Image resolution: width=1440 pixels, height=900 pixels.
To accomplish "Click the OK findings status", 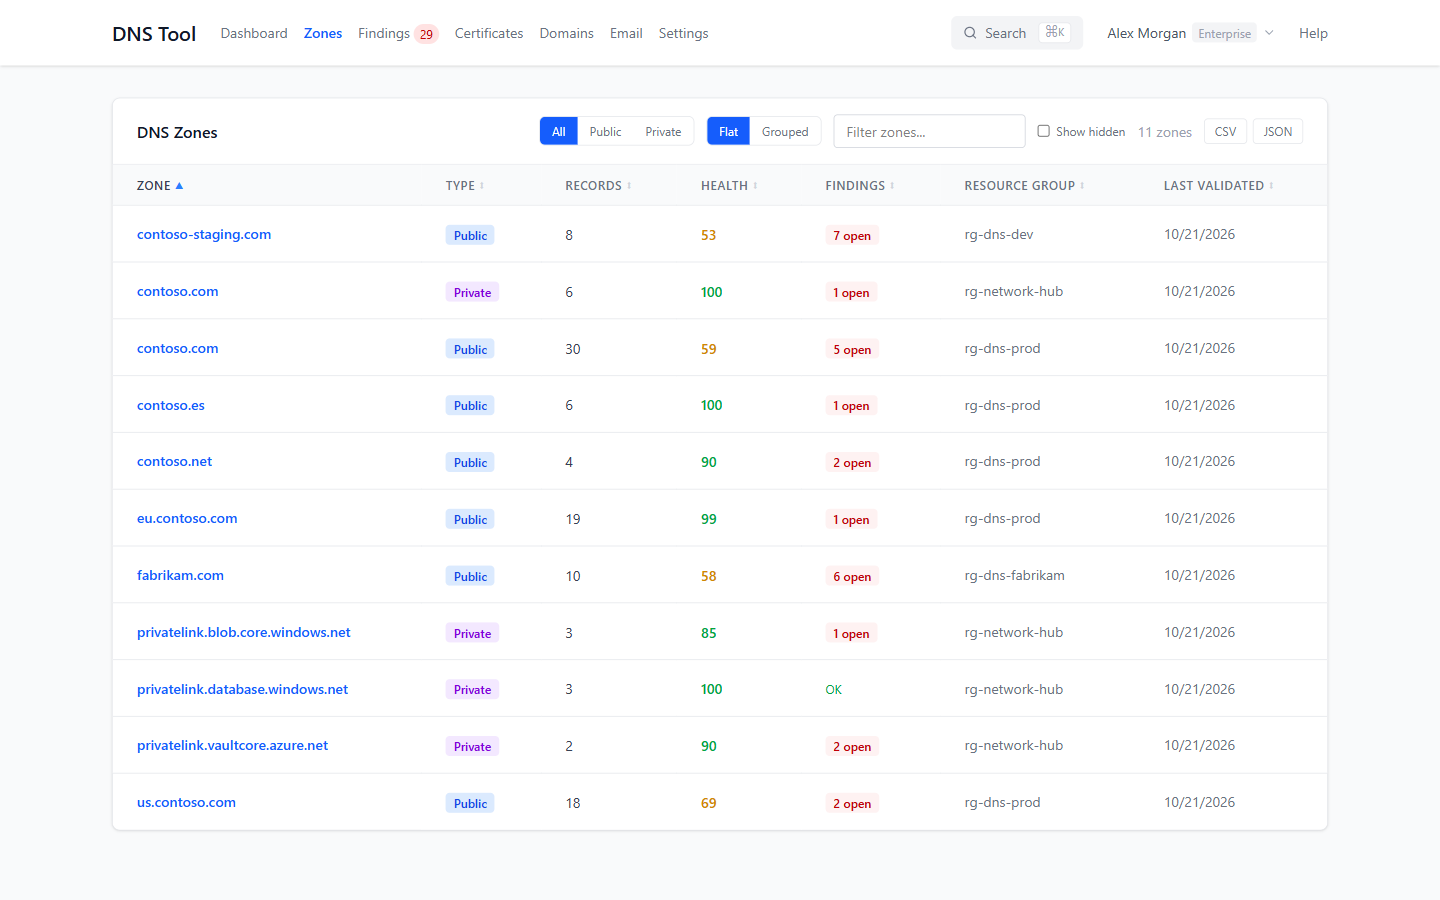I will [834, 689].
